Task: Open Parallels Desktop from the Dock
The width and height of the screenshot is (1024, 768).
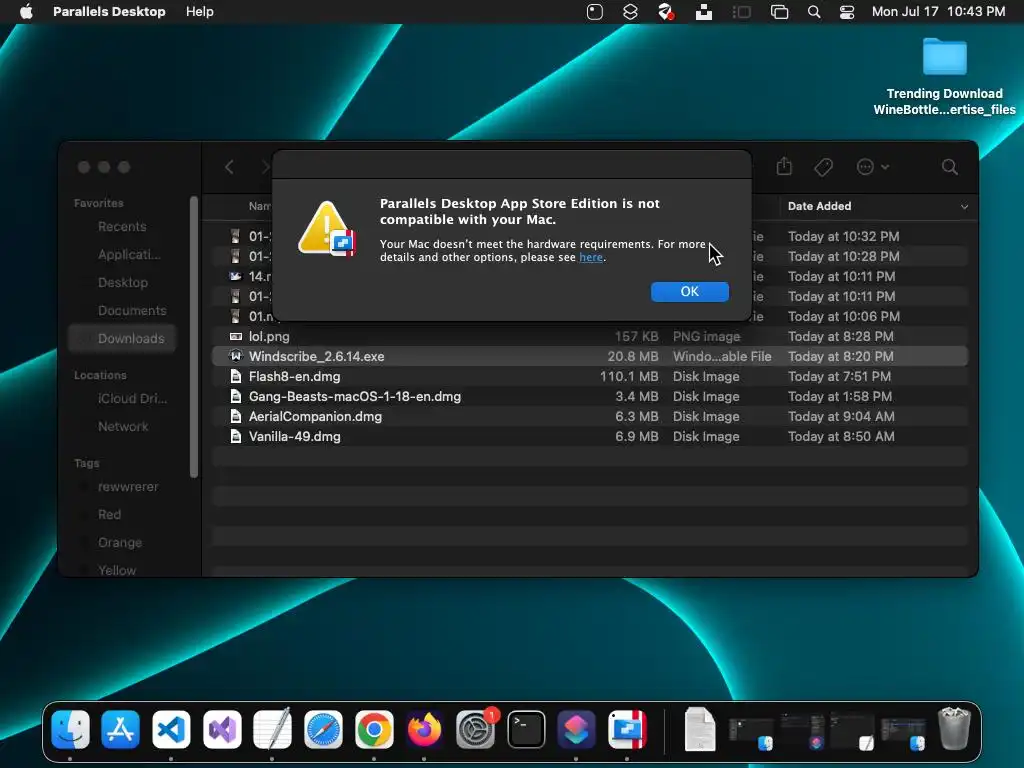Action: tap(628, 729)
